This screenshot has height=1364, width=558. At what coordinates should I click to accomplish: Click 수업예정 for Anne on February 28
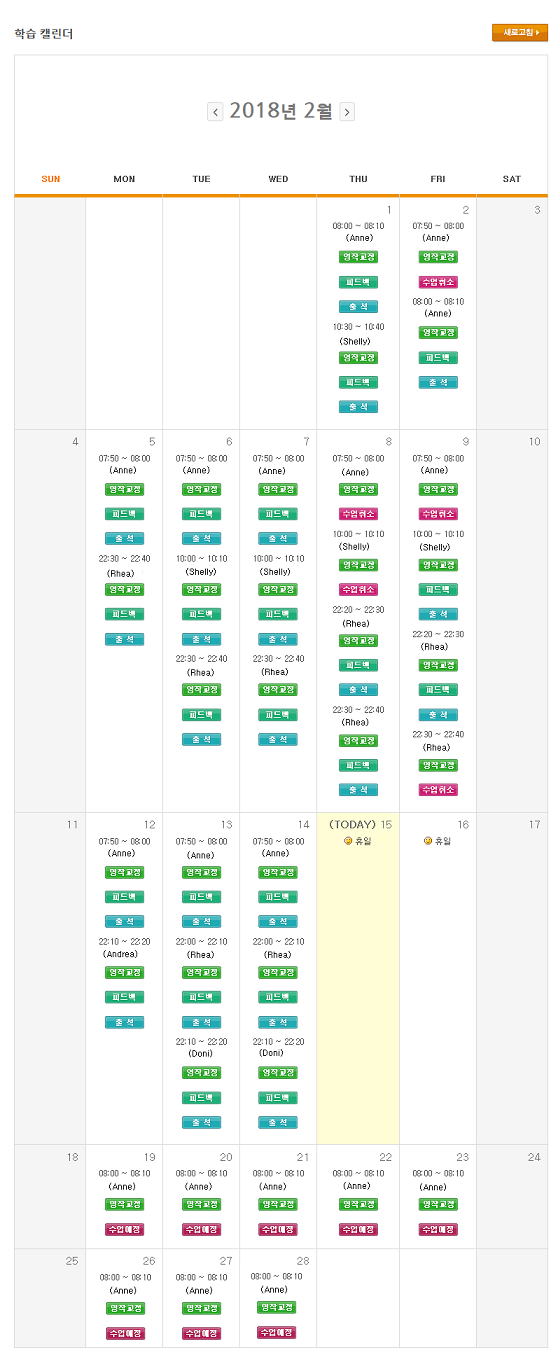(276, 1332)
